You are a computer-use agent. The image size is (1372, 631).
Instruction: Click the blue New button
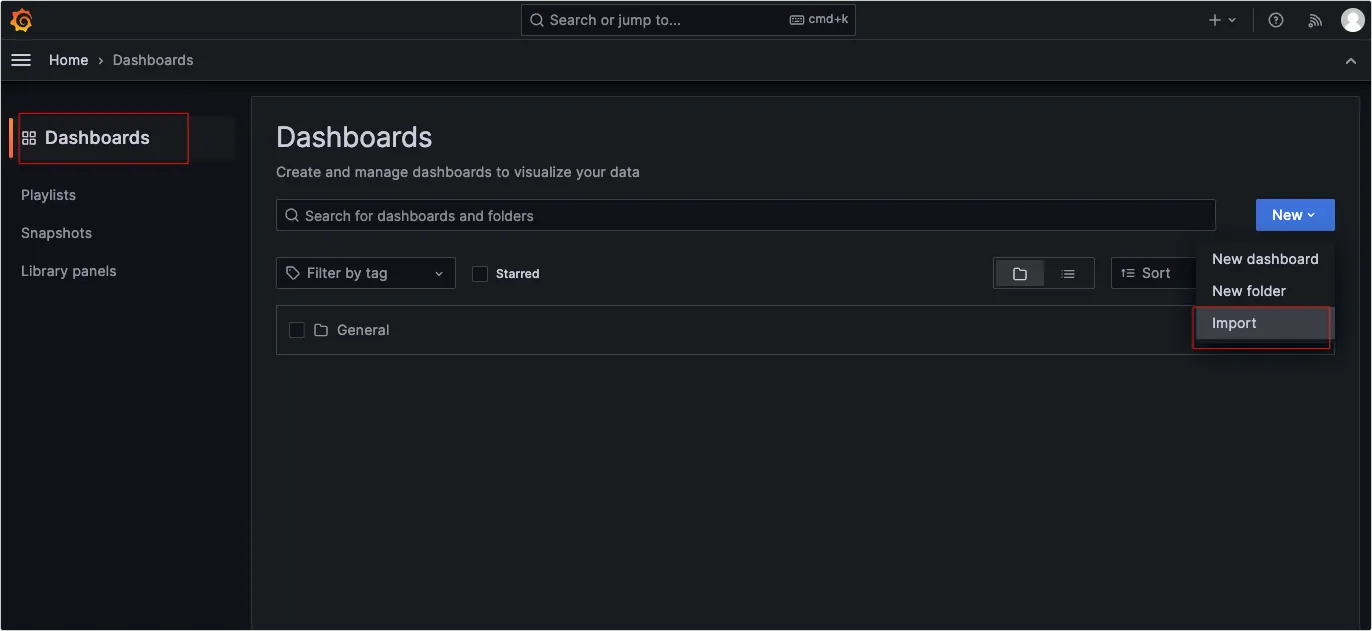(x=1294, y=215)
